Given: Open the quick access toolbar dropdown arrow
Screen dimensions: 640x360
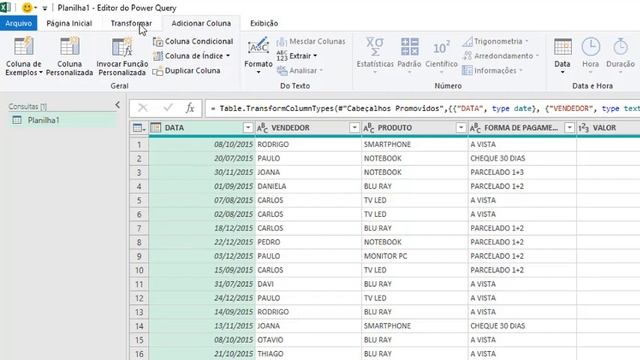Looking at the screenshot, I should 45,8.
